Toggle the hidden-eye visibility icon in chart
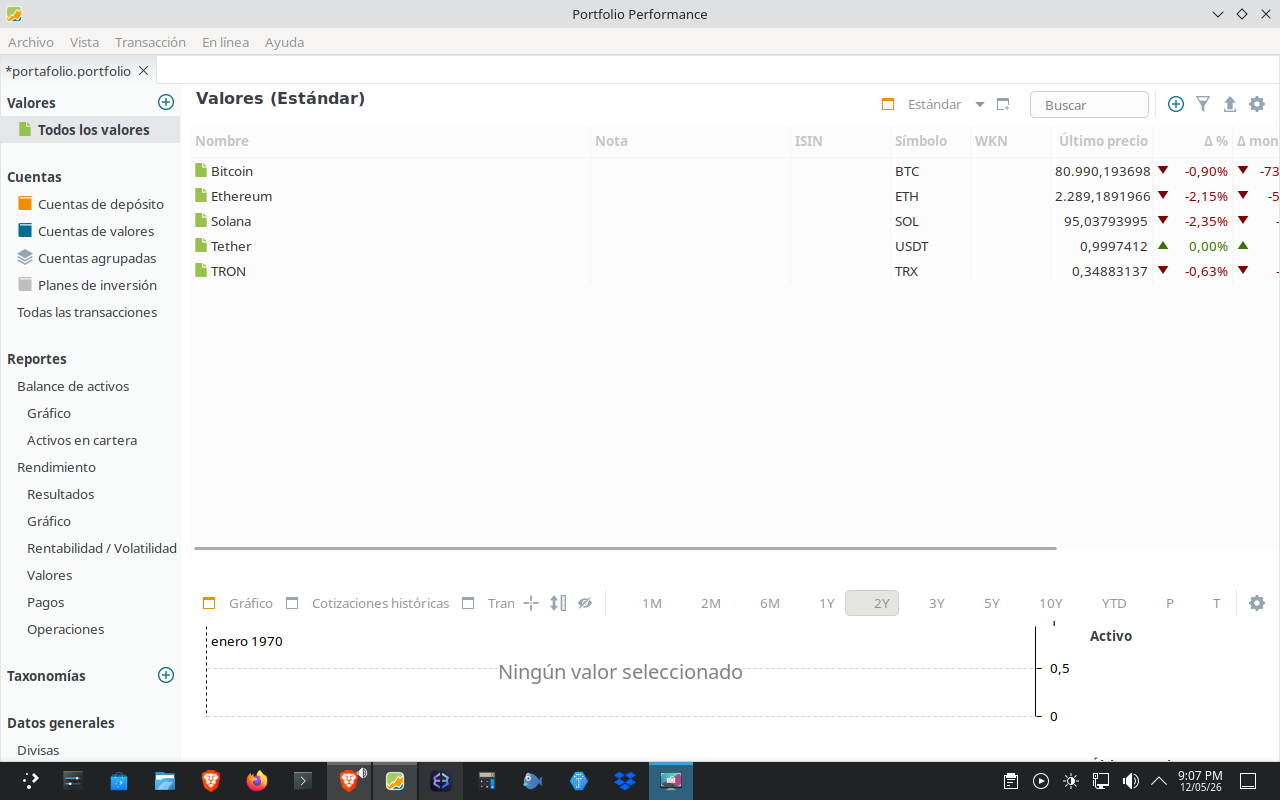Image resolution: width=1280 pixels, height=800 pixels. pyautogui.click(x=585, y=603)
